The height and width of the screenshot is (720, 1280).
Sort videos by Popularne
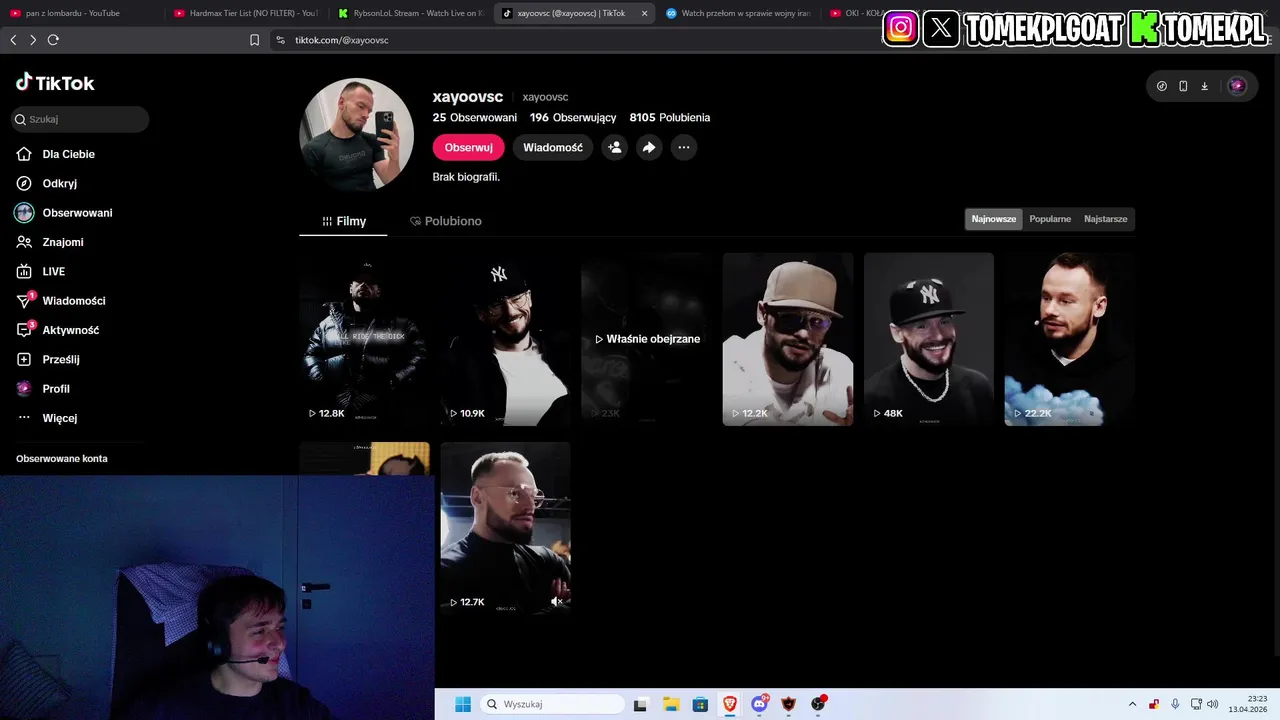[x=1050, y=219]
